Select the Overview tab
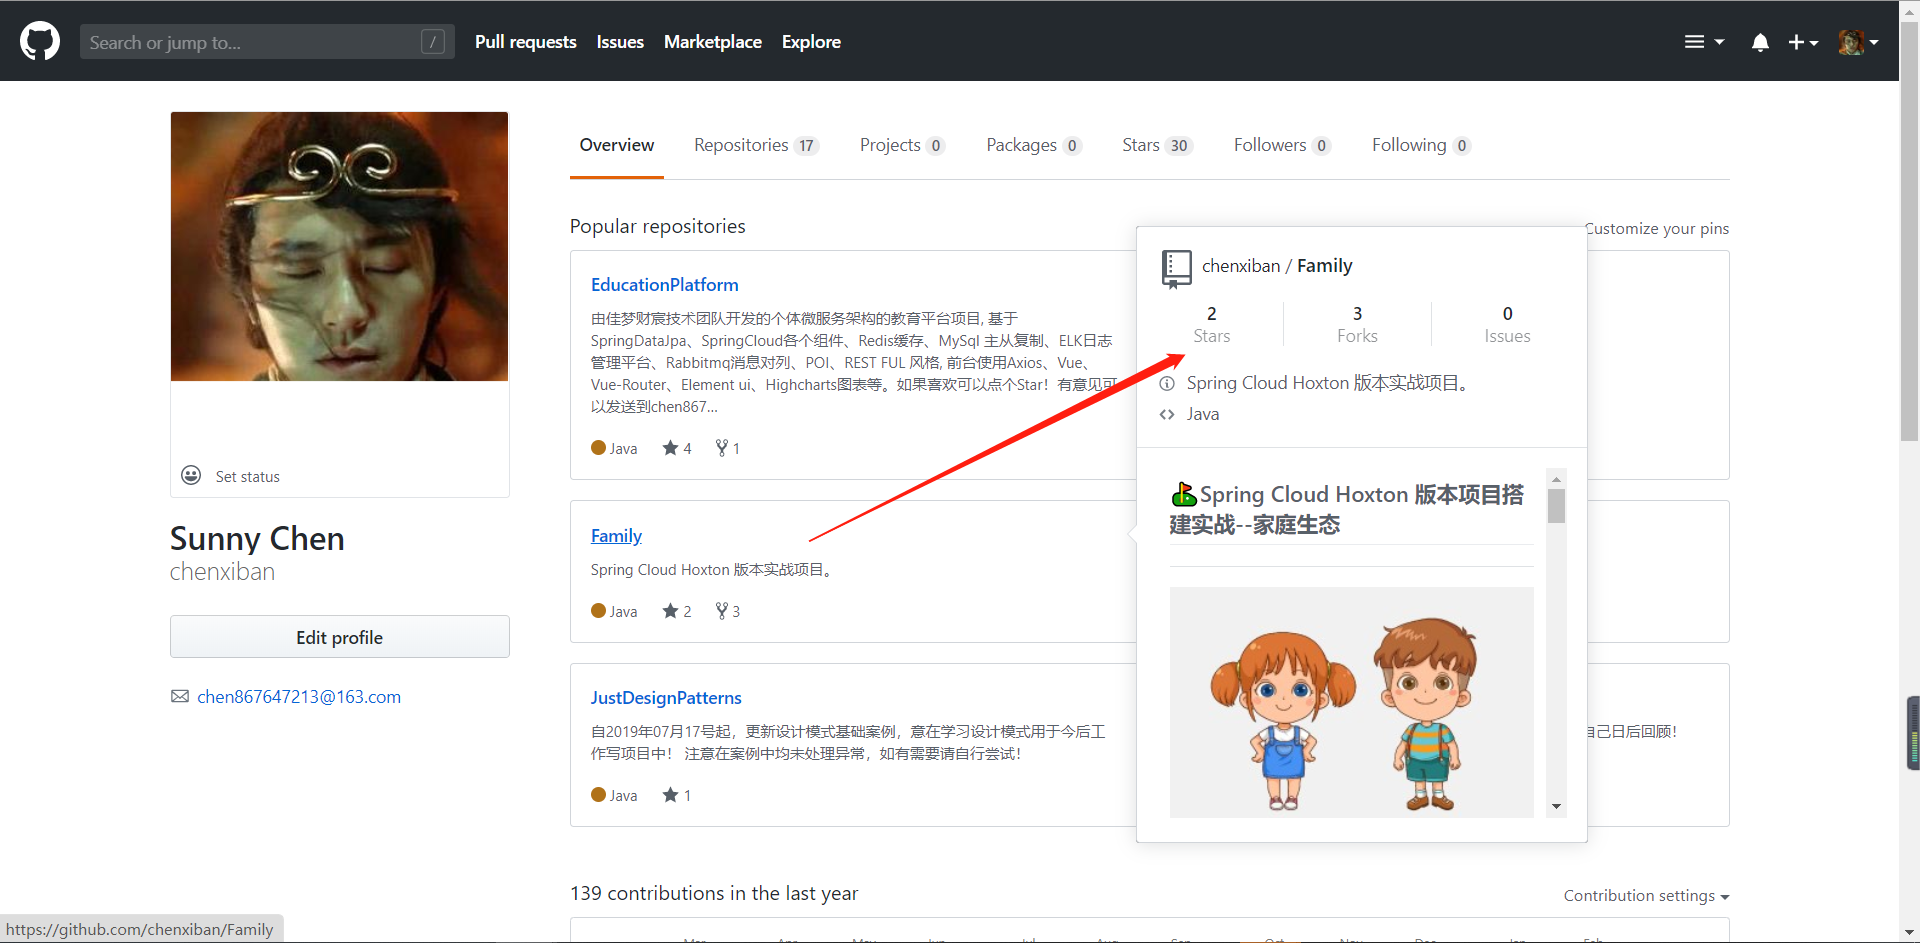Viewport: 1920px width, 943px height. [x=617, y=145]
